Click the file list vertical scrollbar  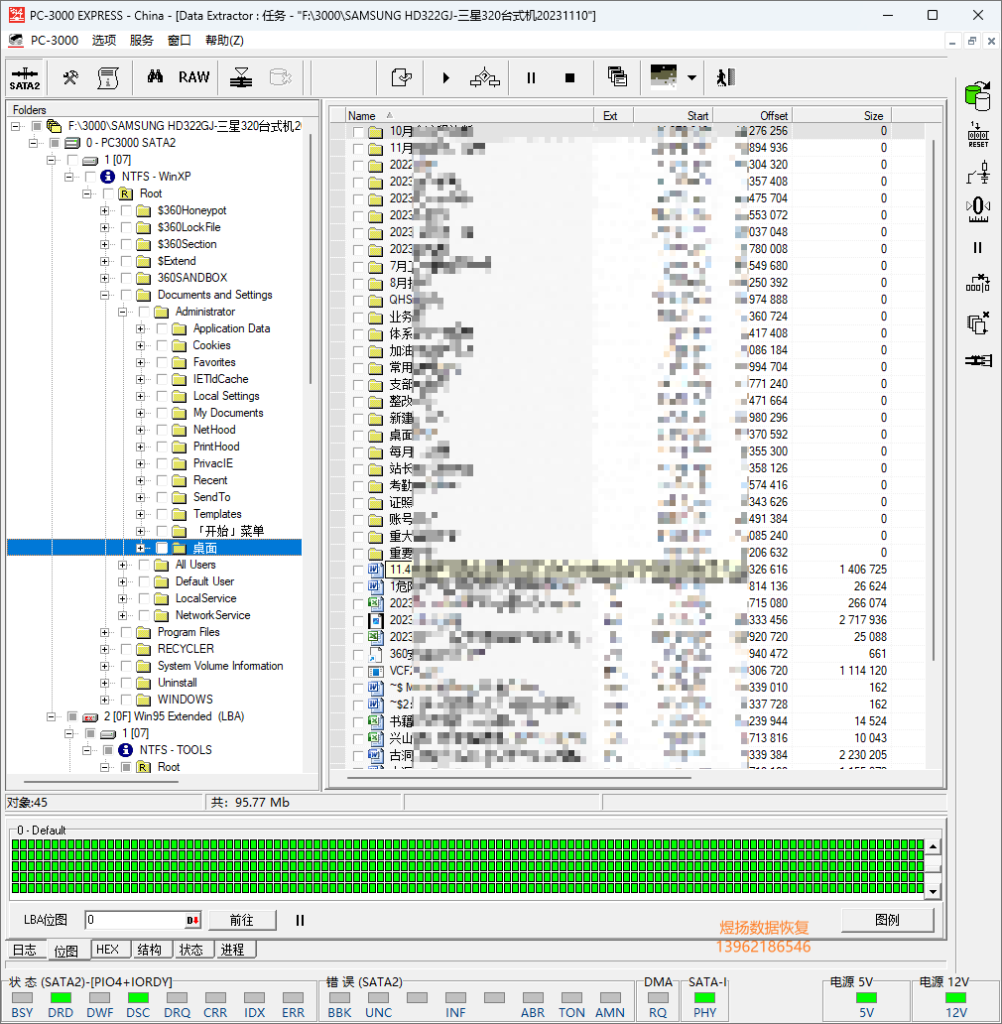coord(933,398)
